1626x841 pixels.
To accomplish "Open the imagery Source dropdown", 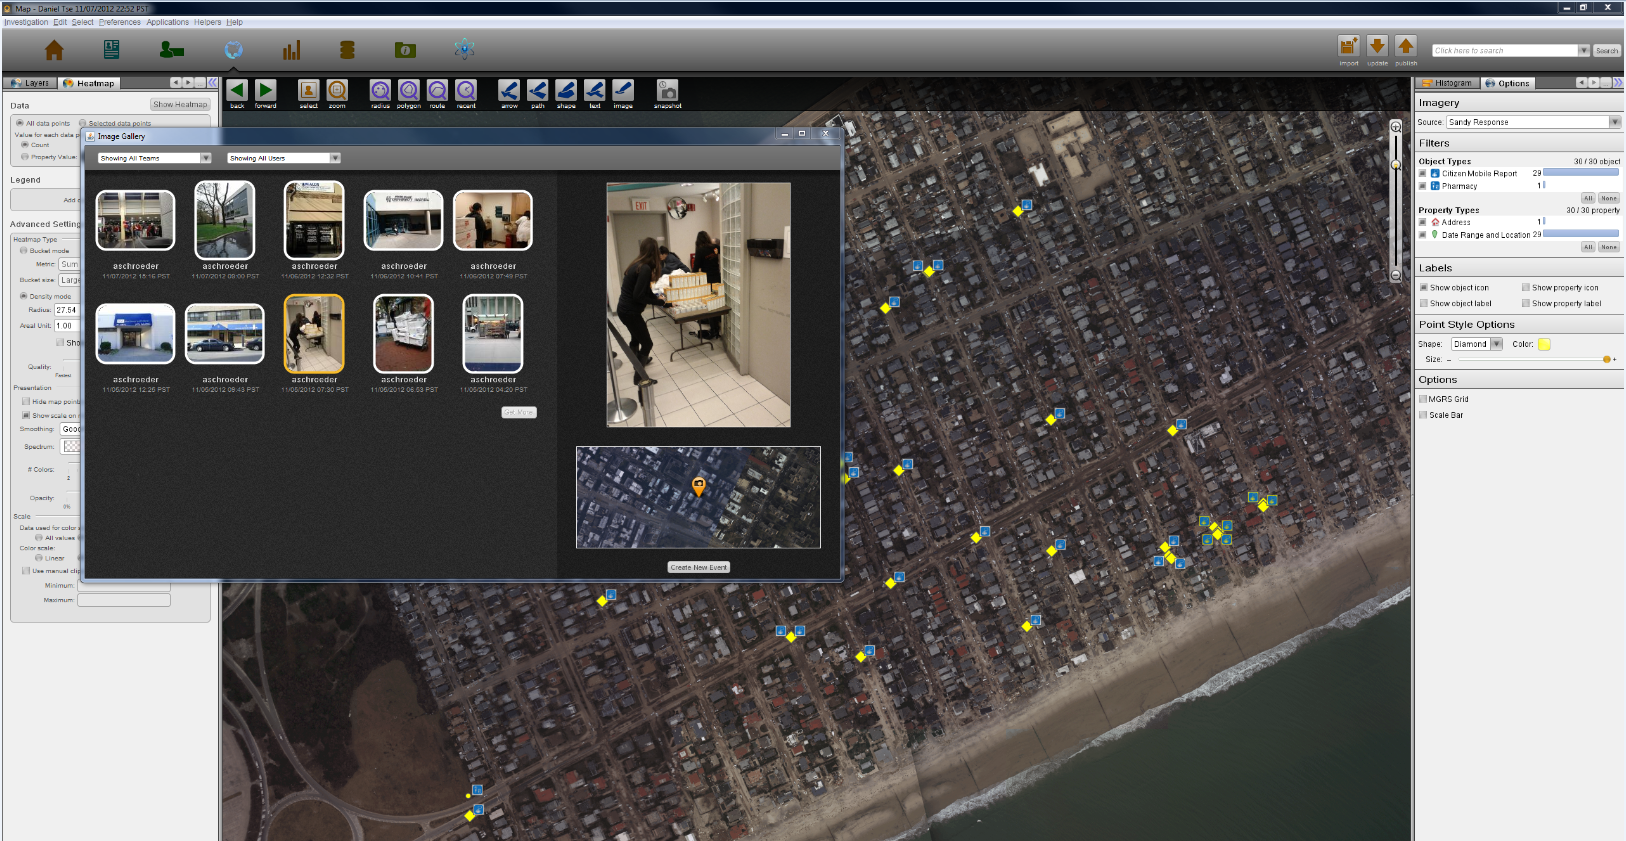I will (1533, 122).
